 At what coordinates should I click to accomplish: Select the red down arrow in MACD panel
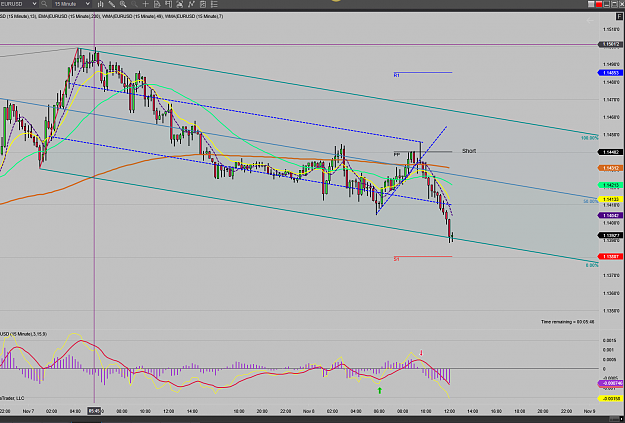click(421, 353)
